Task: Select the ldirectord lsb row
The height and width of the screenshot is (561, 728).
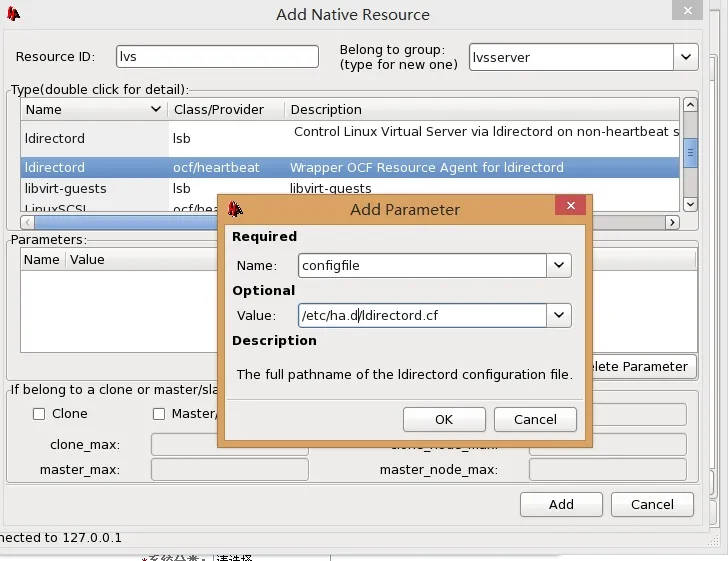Action: [350, 138]
